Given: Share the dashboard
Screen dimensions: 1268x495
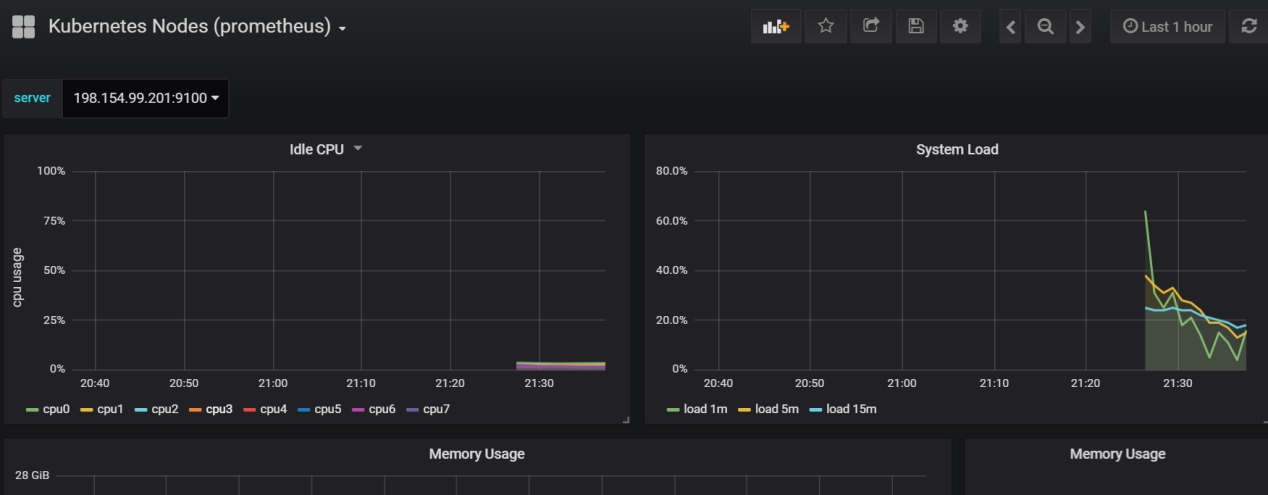Looking at the screenshot, I should click(x=871, y=27).
